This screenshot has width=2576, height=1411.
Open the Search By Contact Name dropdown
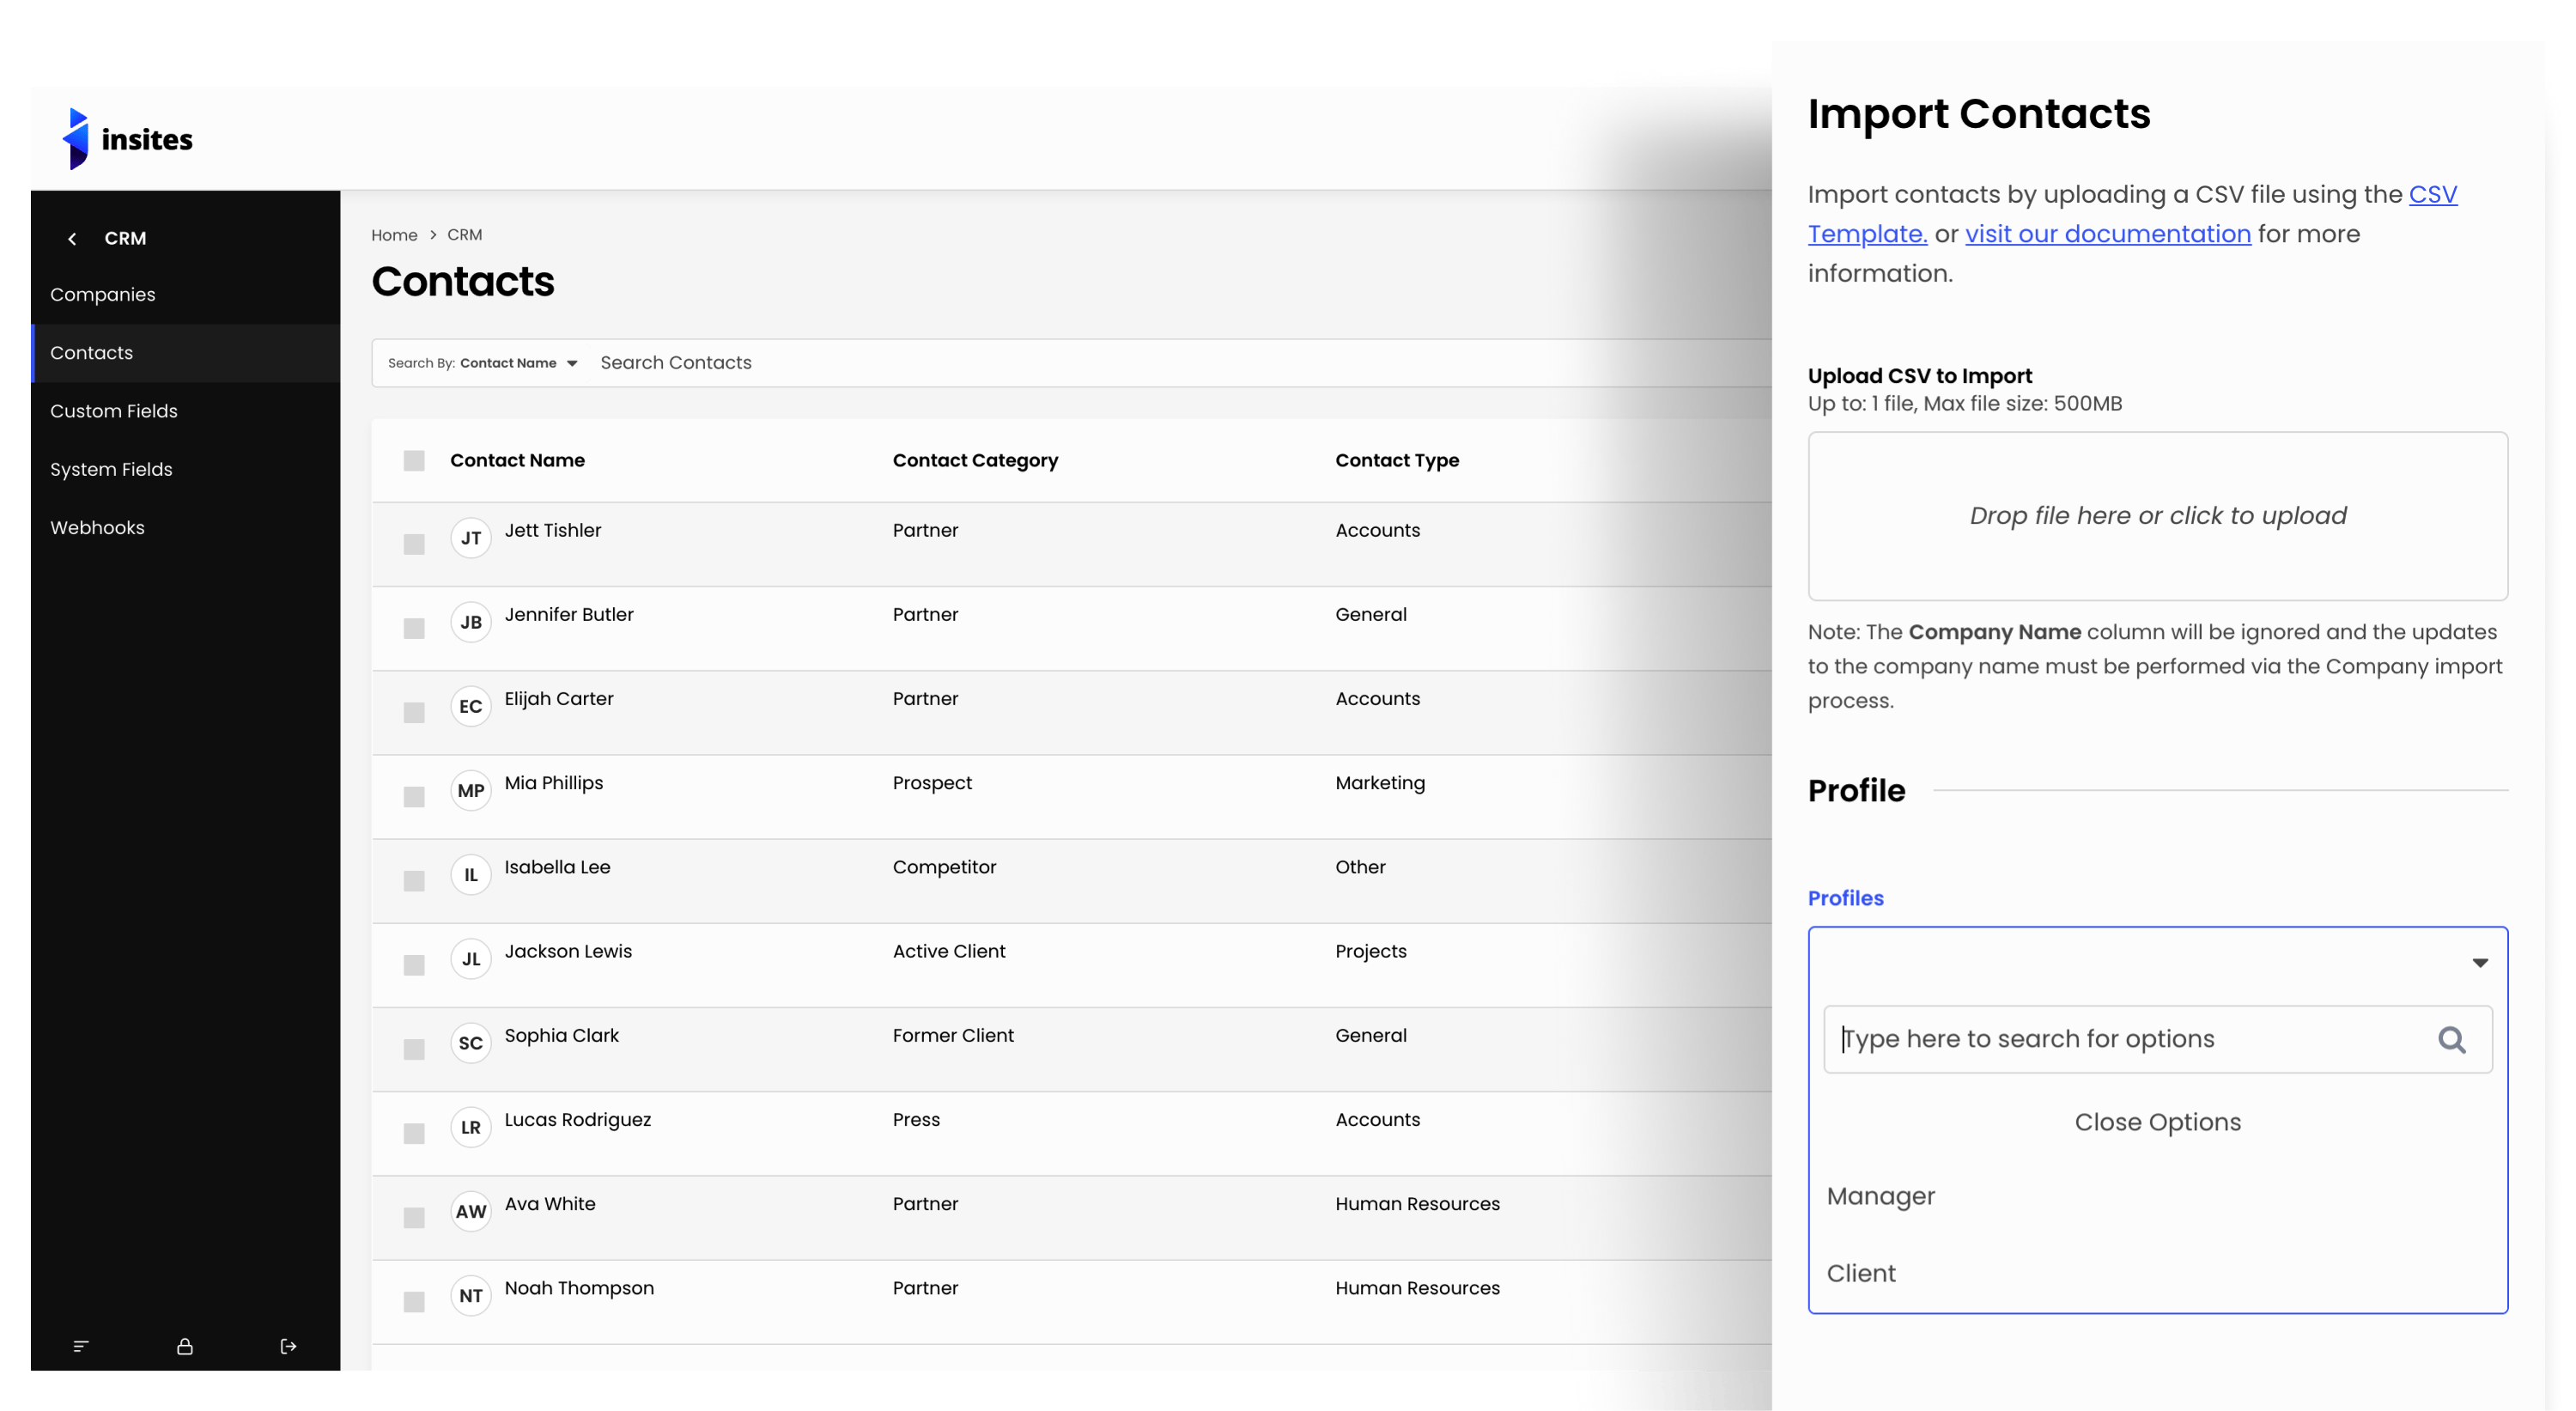[x=483, y=363]
